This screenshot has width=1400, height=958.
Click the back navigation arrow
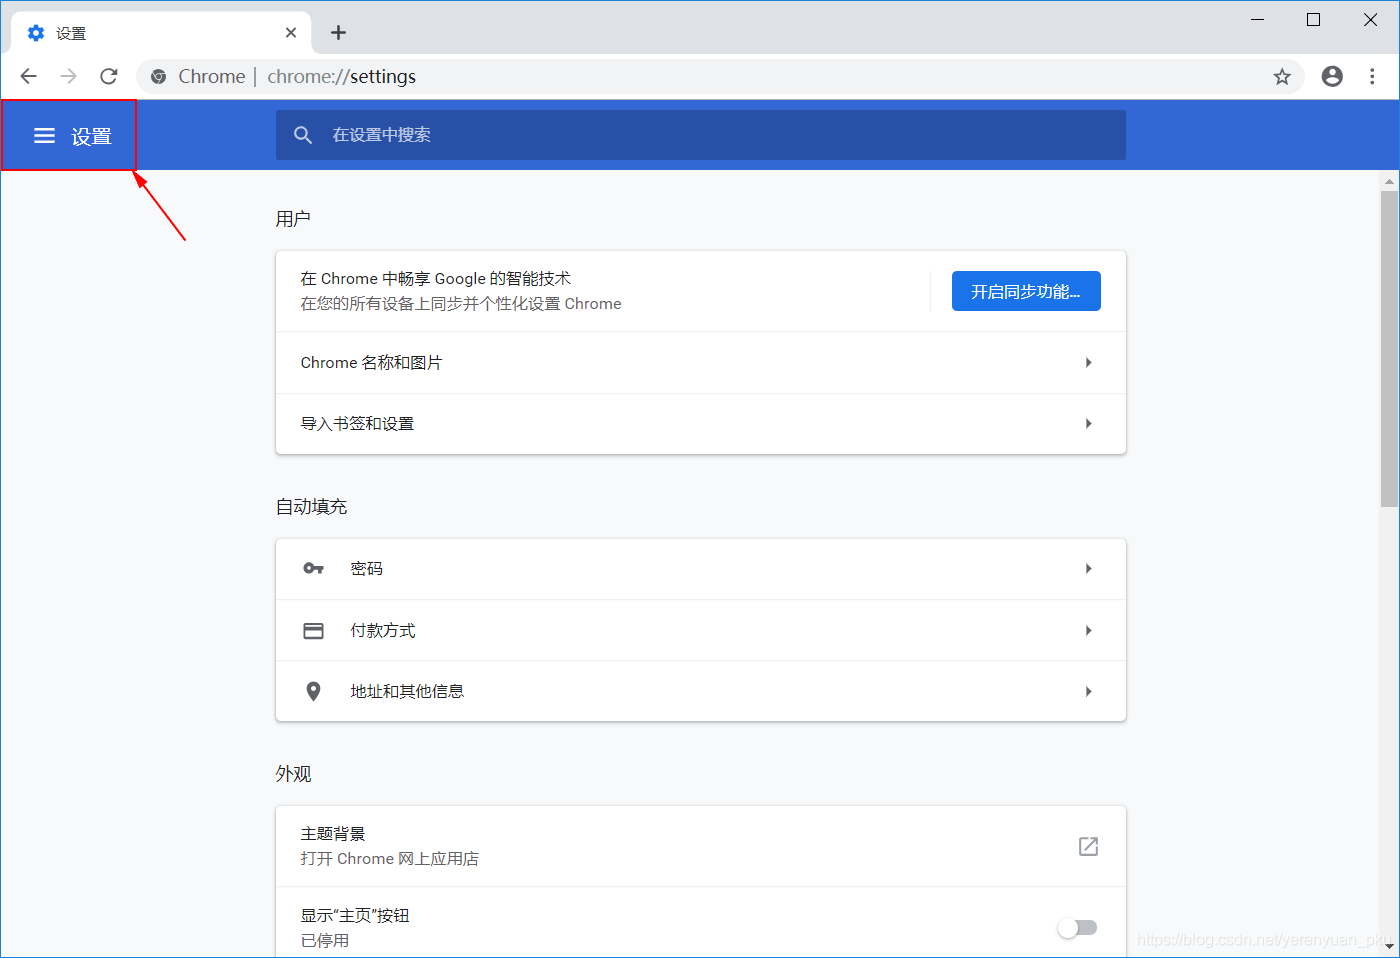[x=28, y=76]
